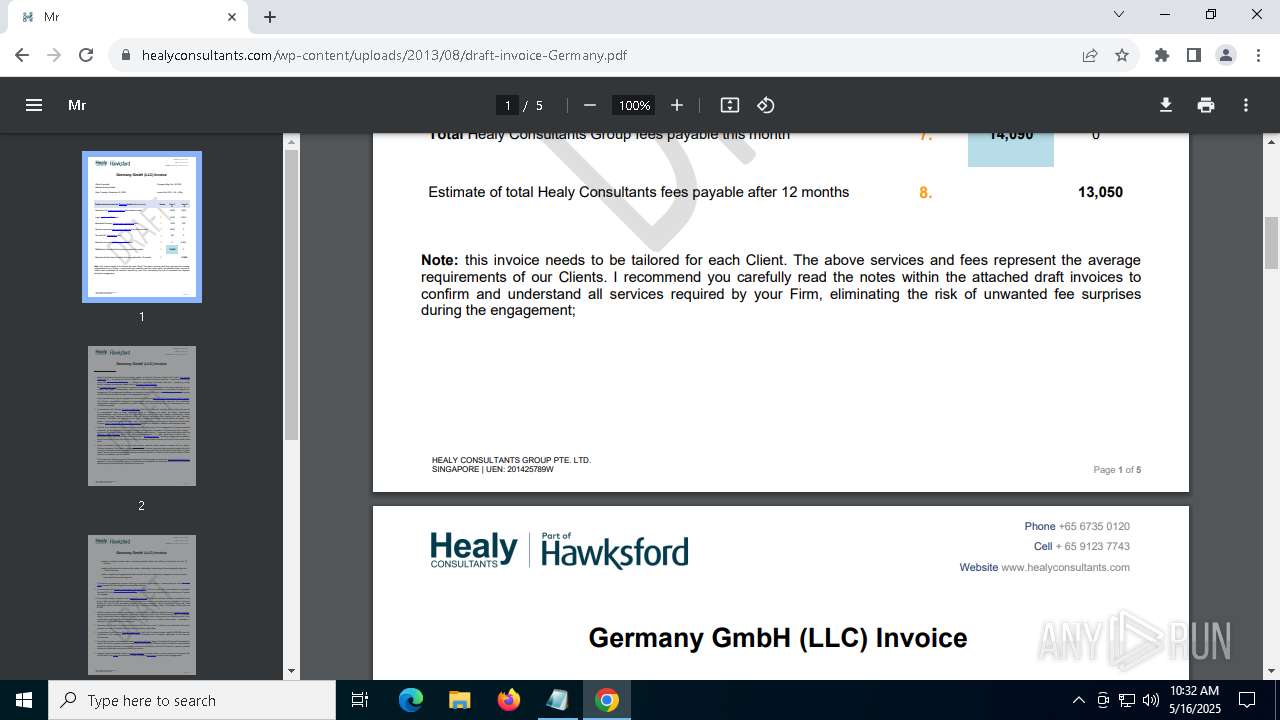Go back in browser history
Viewport: 1280px width, 720px height.
coord(22,55)
